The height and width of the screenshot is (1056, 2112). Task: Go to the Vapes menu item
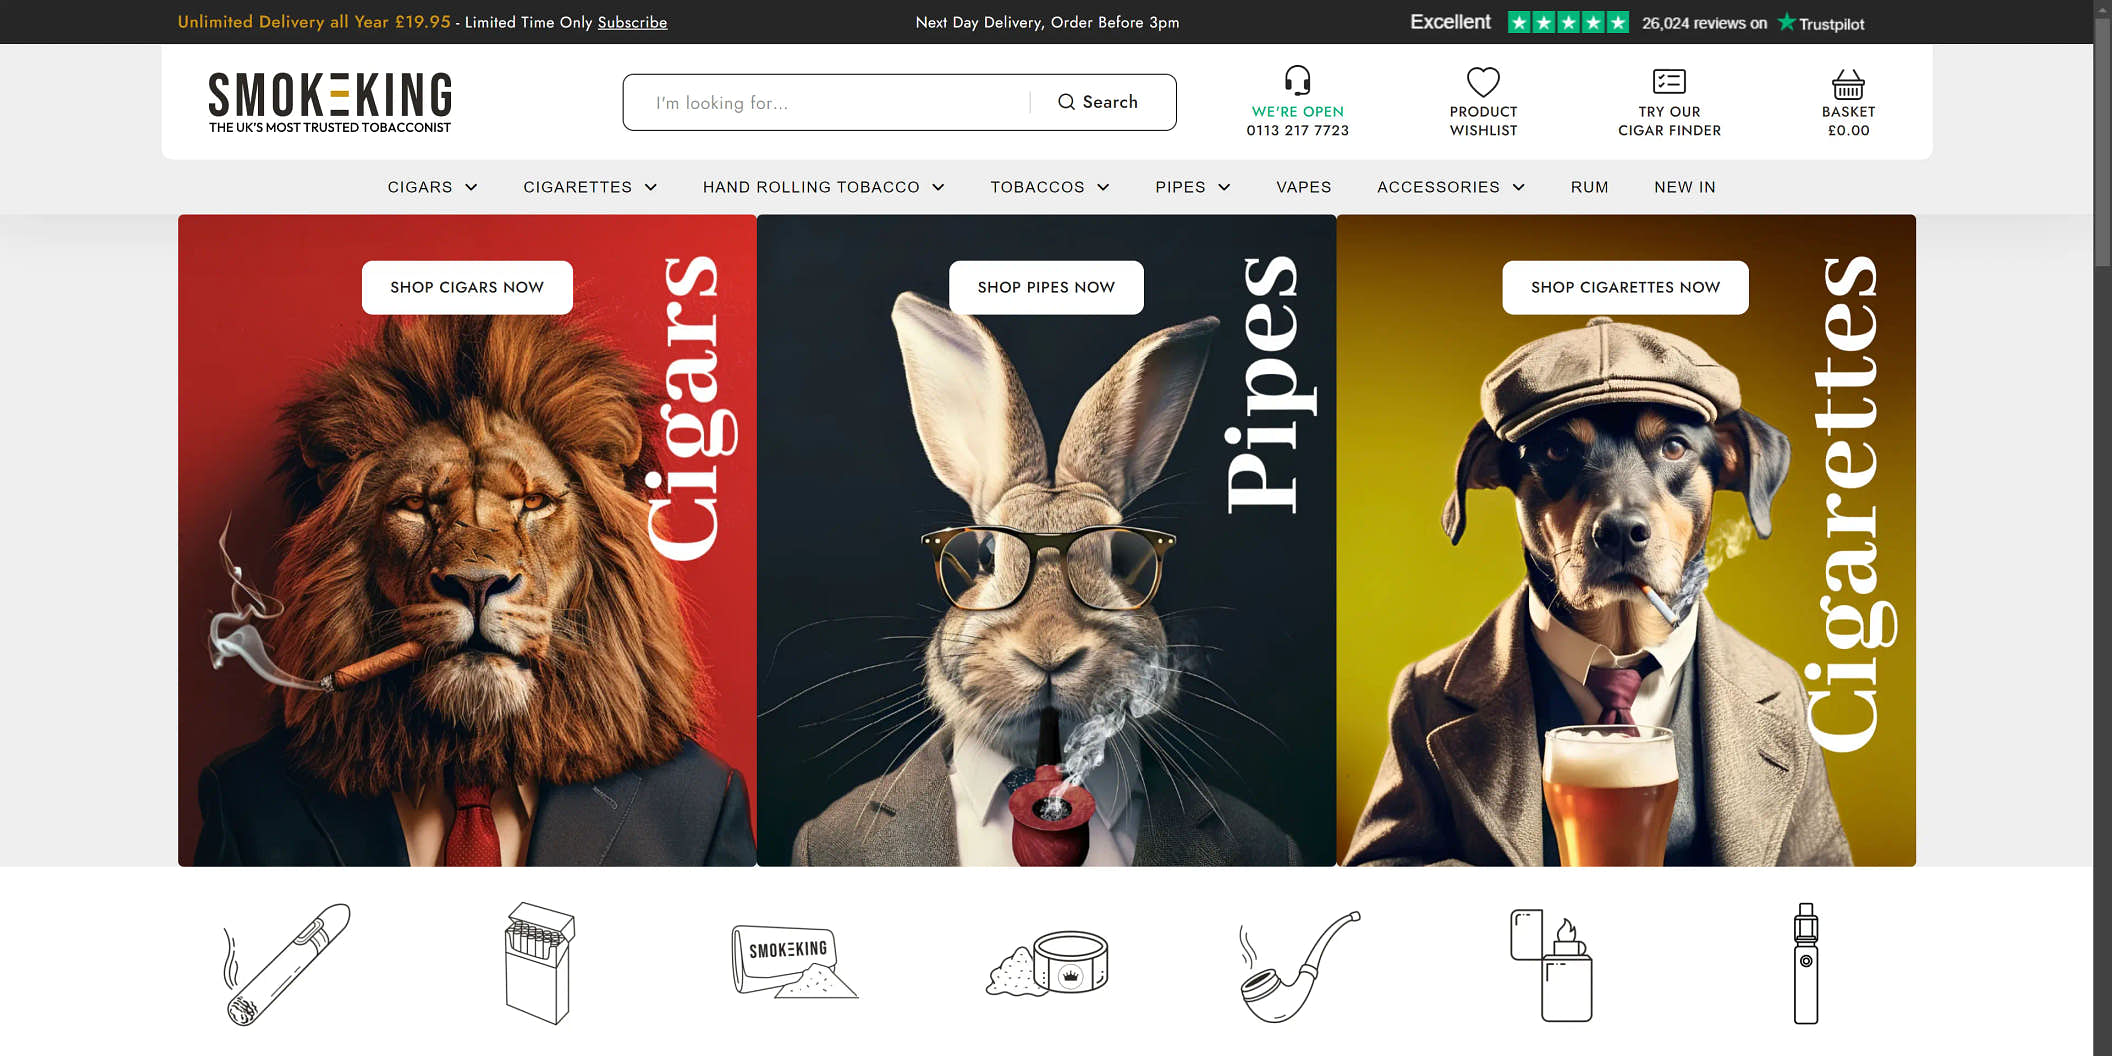click(1303, 187)
